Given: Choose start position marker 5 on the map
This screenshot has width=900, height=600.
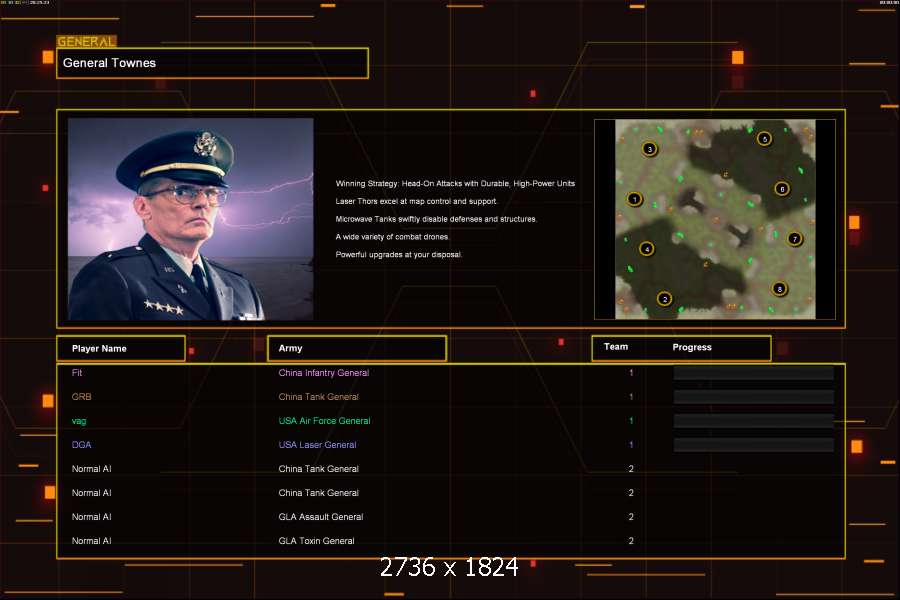Looking at the screenshot, I should click(764, 139).
